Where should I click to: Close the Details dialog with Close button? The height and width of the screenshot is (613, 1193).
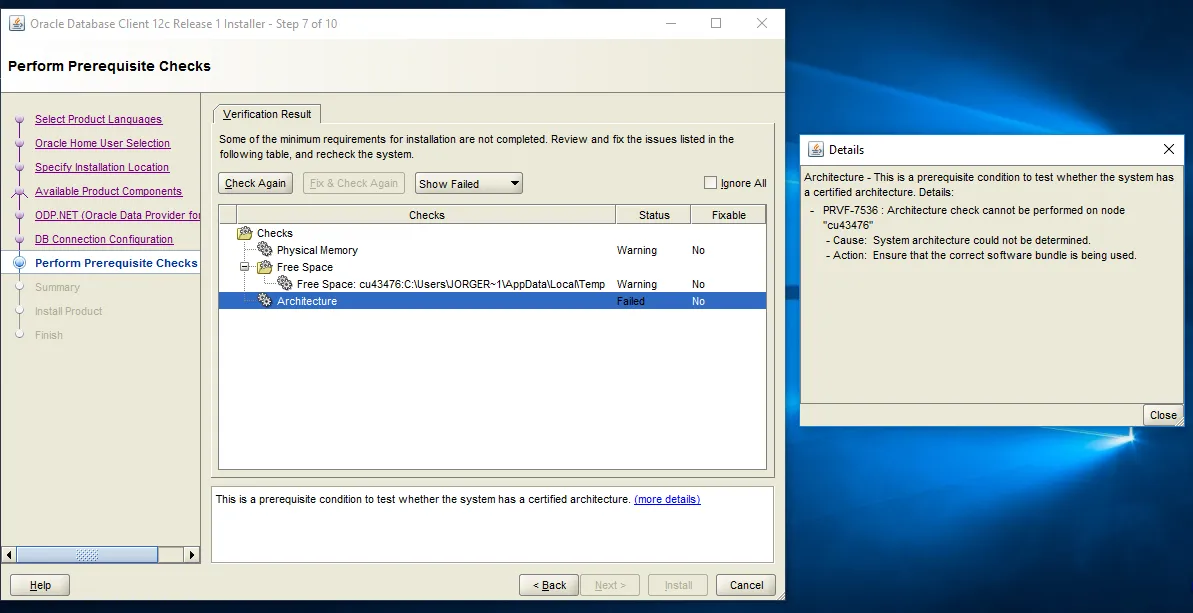coord(1163,414)
